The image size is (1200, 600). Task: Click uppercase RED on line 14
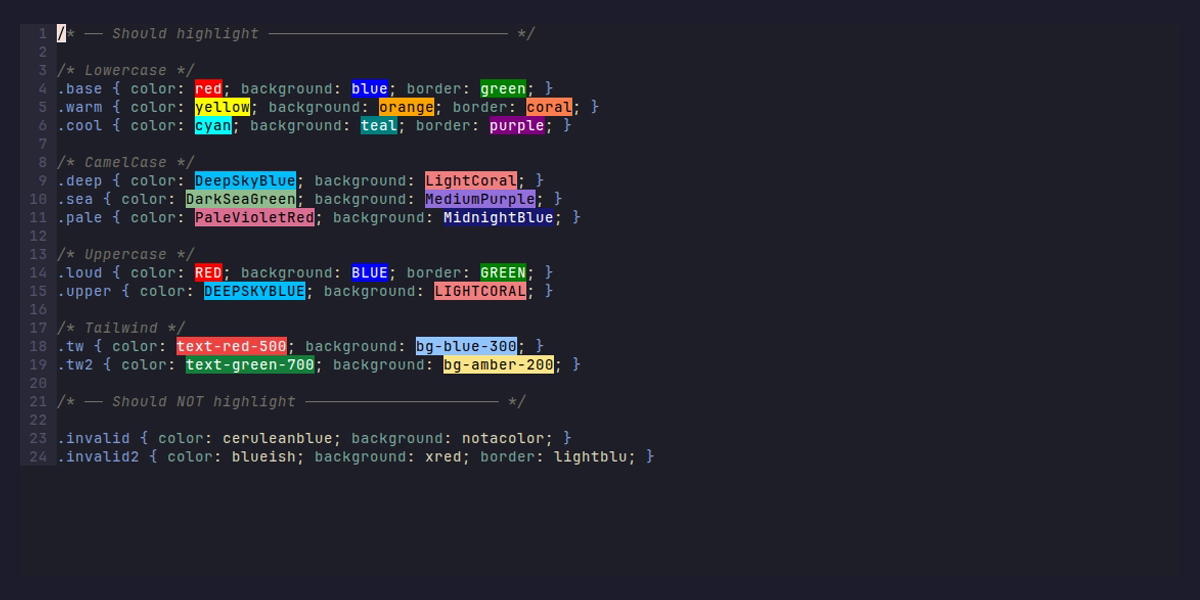tap(209, 273)
